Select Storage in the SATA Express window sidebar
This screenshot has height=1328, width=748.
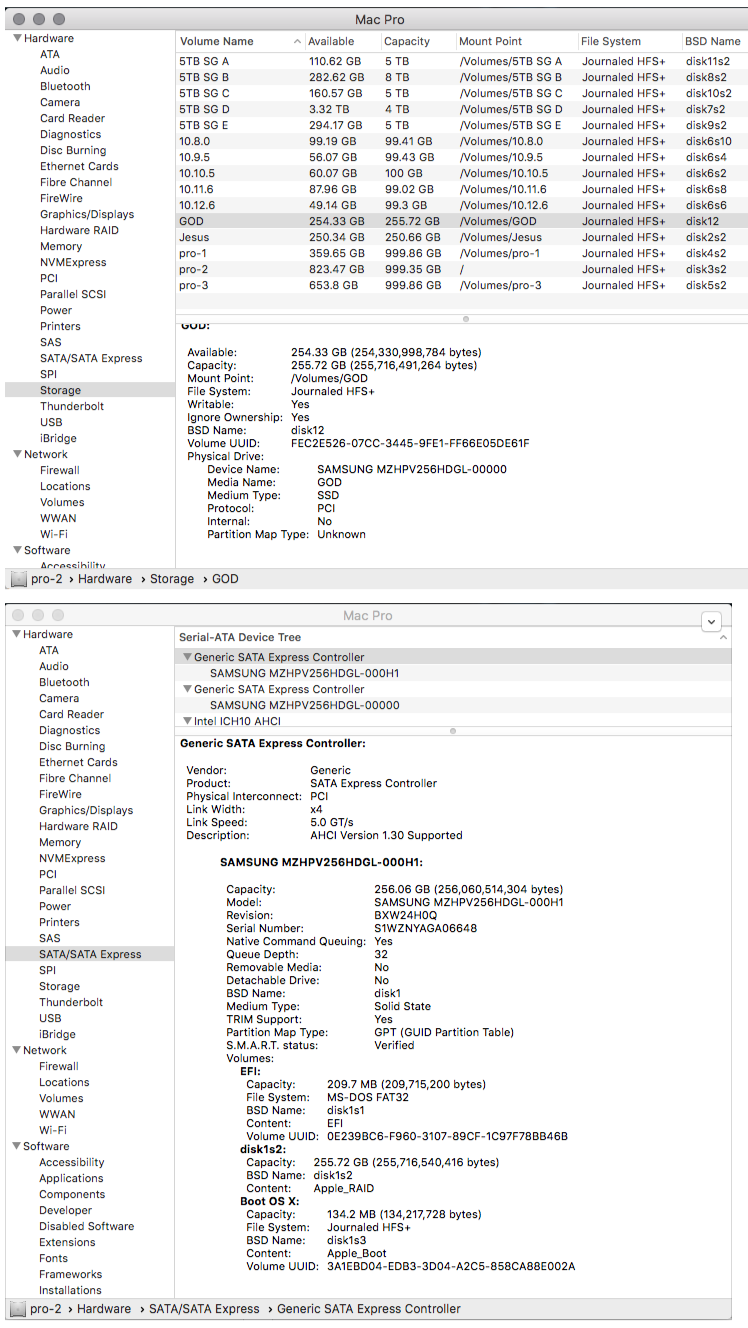59,986
